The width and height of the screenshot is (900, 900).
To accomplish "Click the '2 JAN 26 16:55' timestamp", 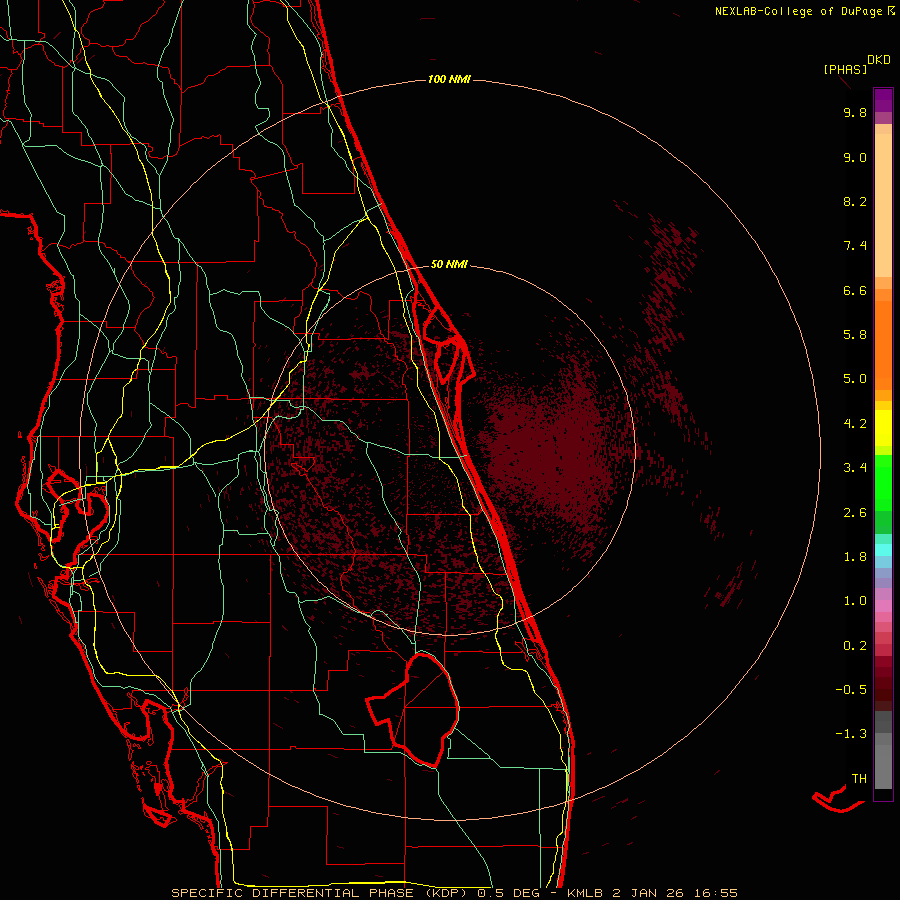I will tap(675, 893).
